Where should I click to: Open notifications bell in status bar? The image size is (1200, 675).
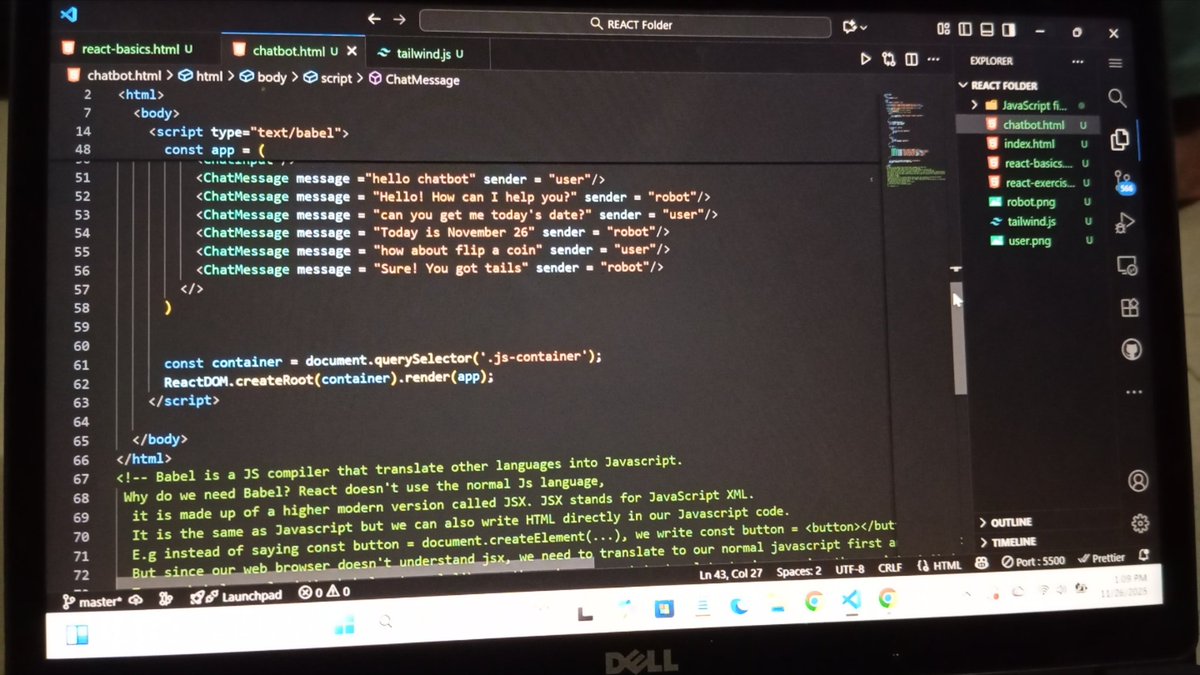[x=1144, y=555]
